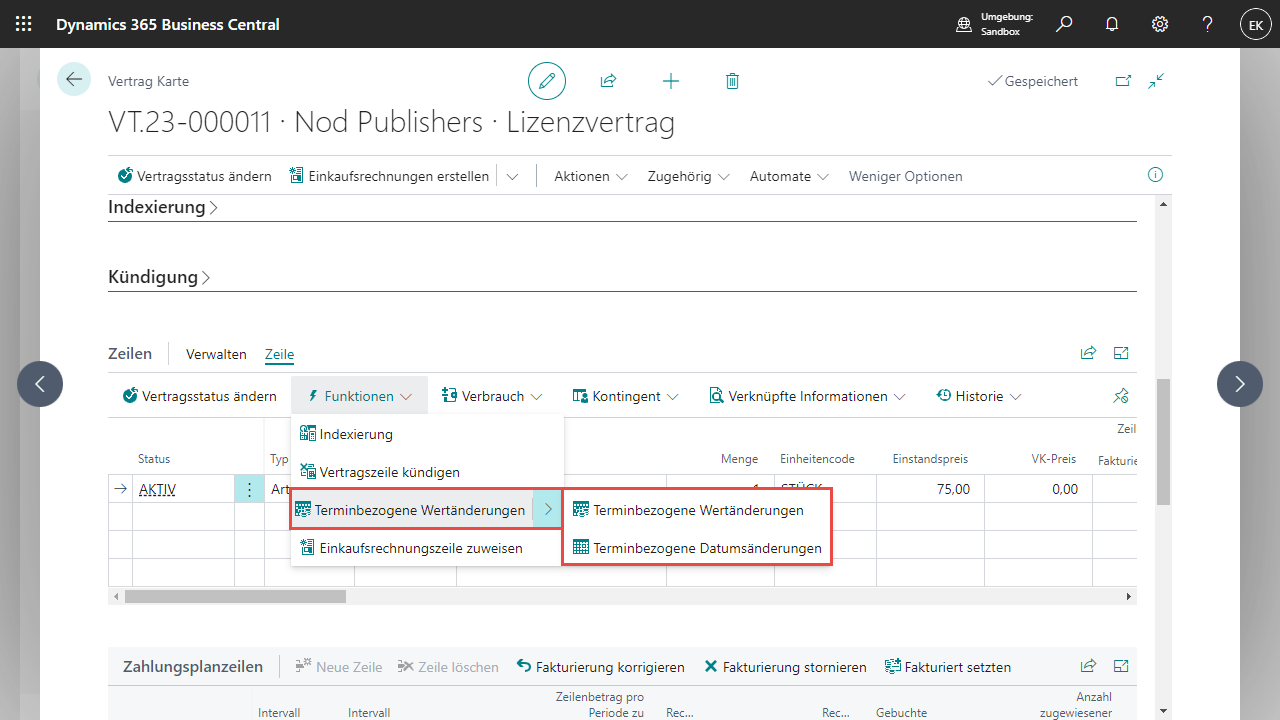Expand the Indexierung section

(x=163, y=208)
